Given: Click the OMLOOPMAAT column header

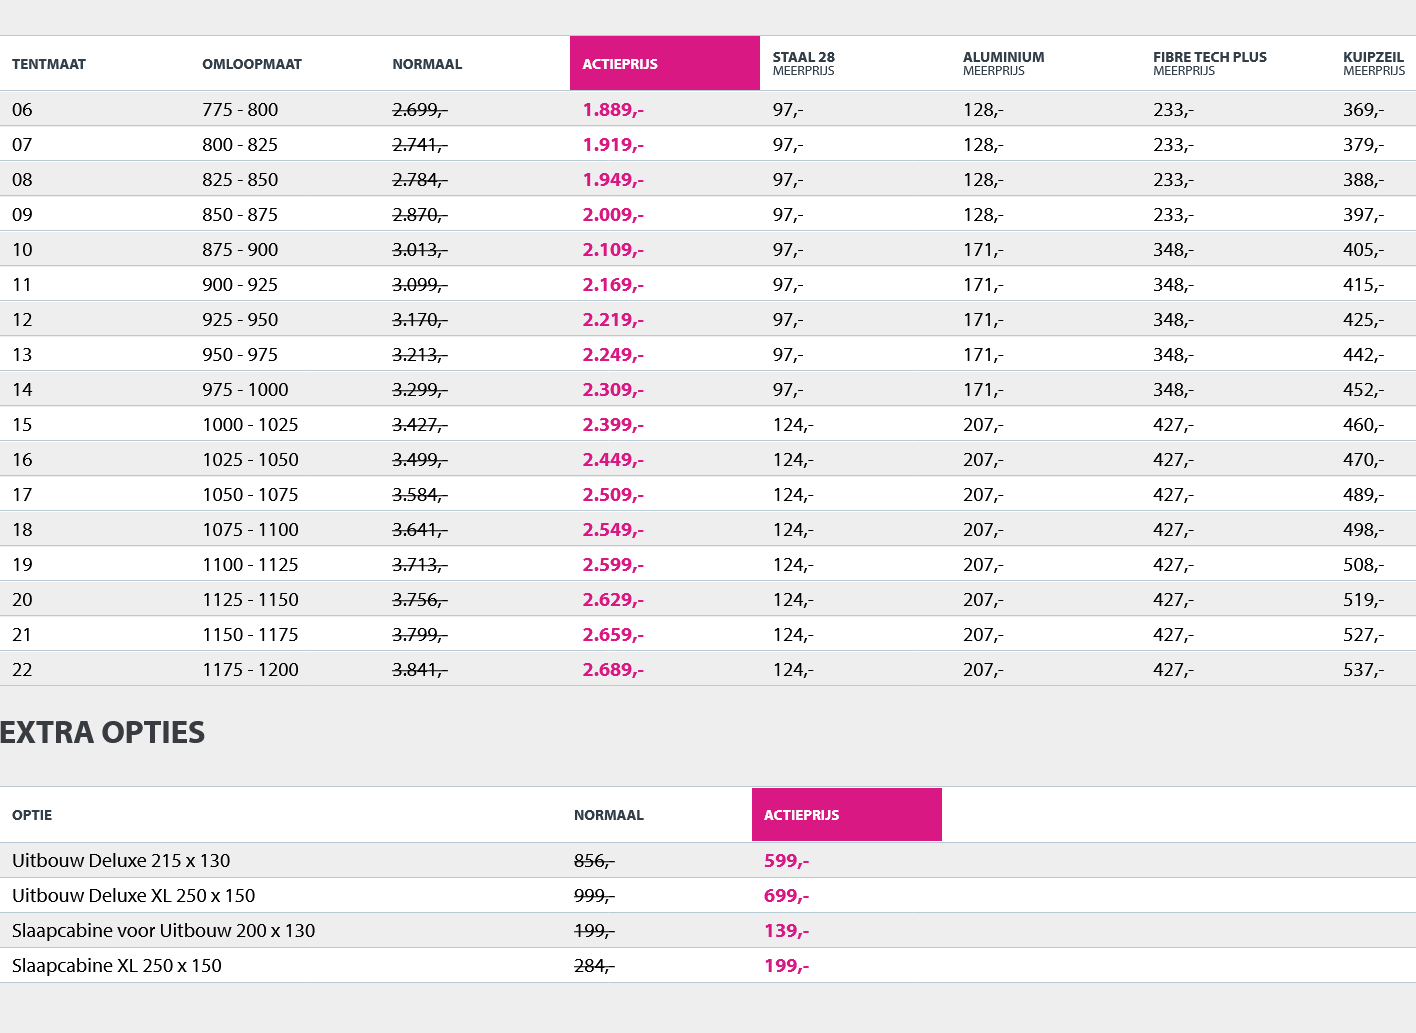Looking at the screenshot, I should coord(252,64).
